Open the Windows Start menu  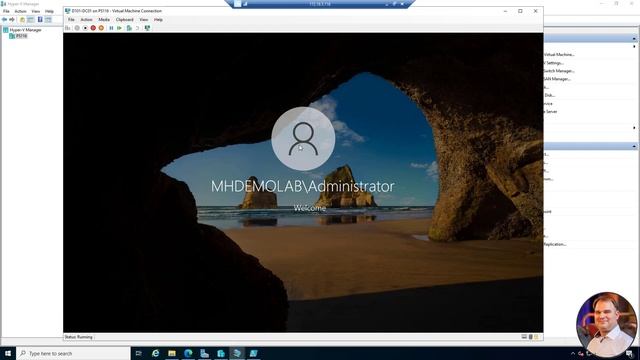(8, 353)
